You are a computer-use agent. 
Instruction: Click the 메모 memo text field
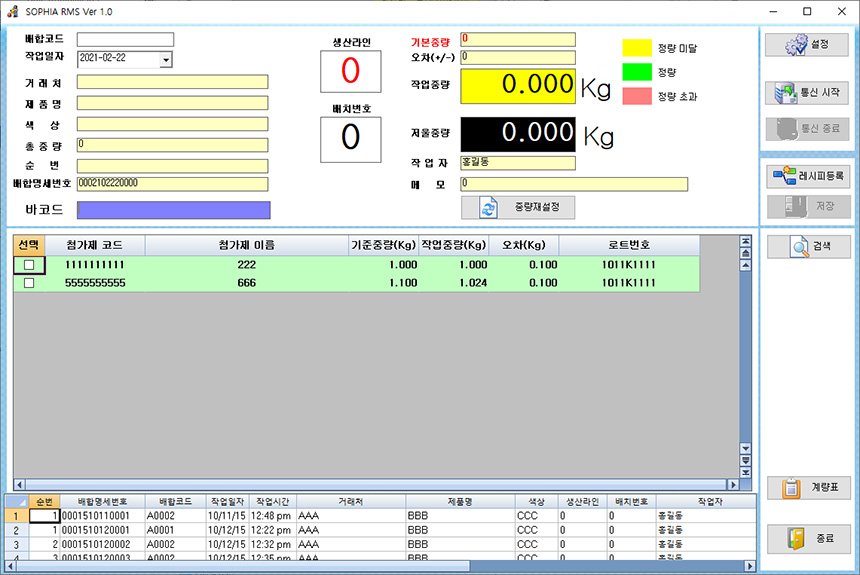(573, 184)
